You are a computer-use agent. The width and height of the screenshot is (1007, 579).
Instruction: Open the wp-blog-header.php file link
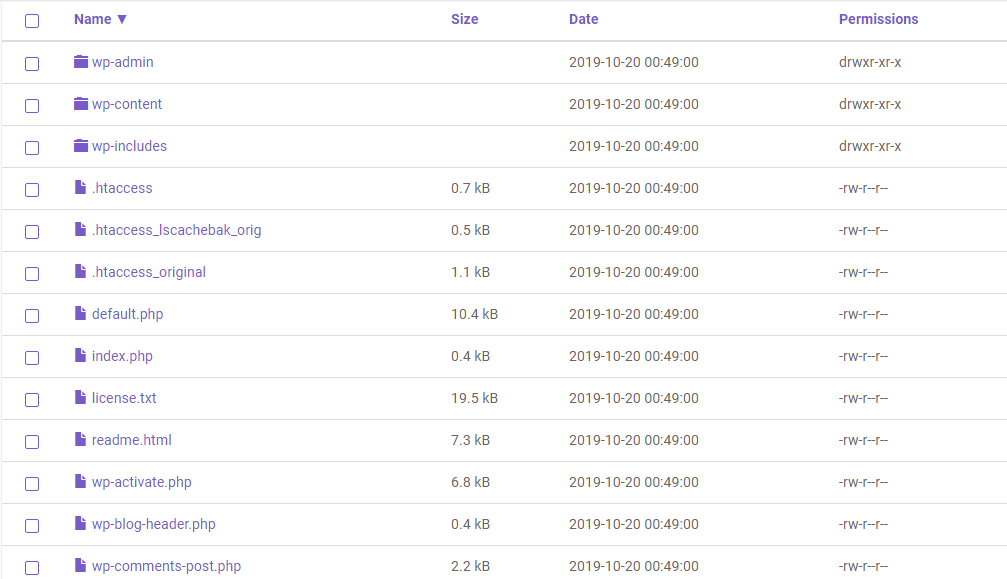pyautogui.click(x=153, y=524)
